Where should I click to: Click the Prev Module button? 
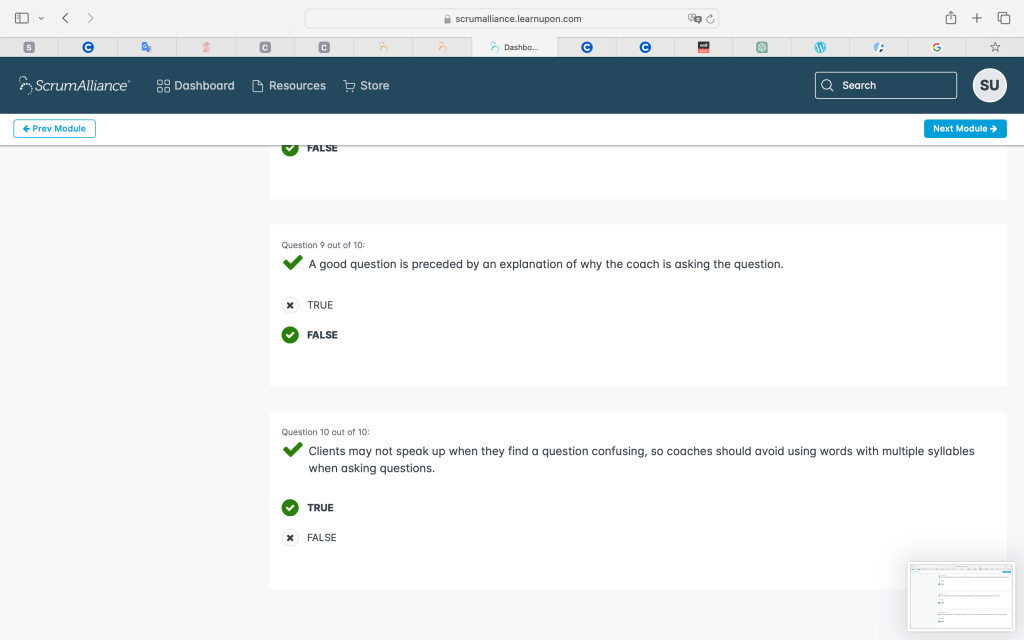click(55, 129)
